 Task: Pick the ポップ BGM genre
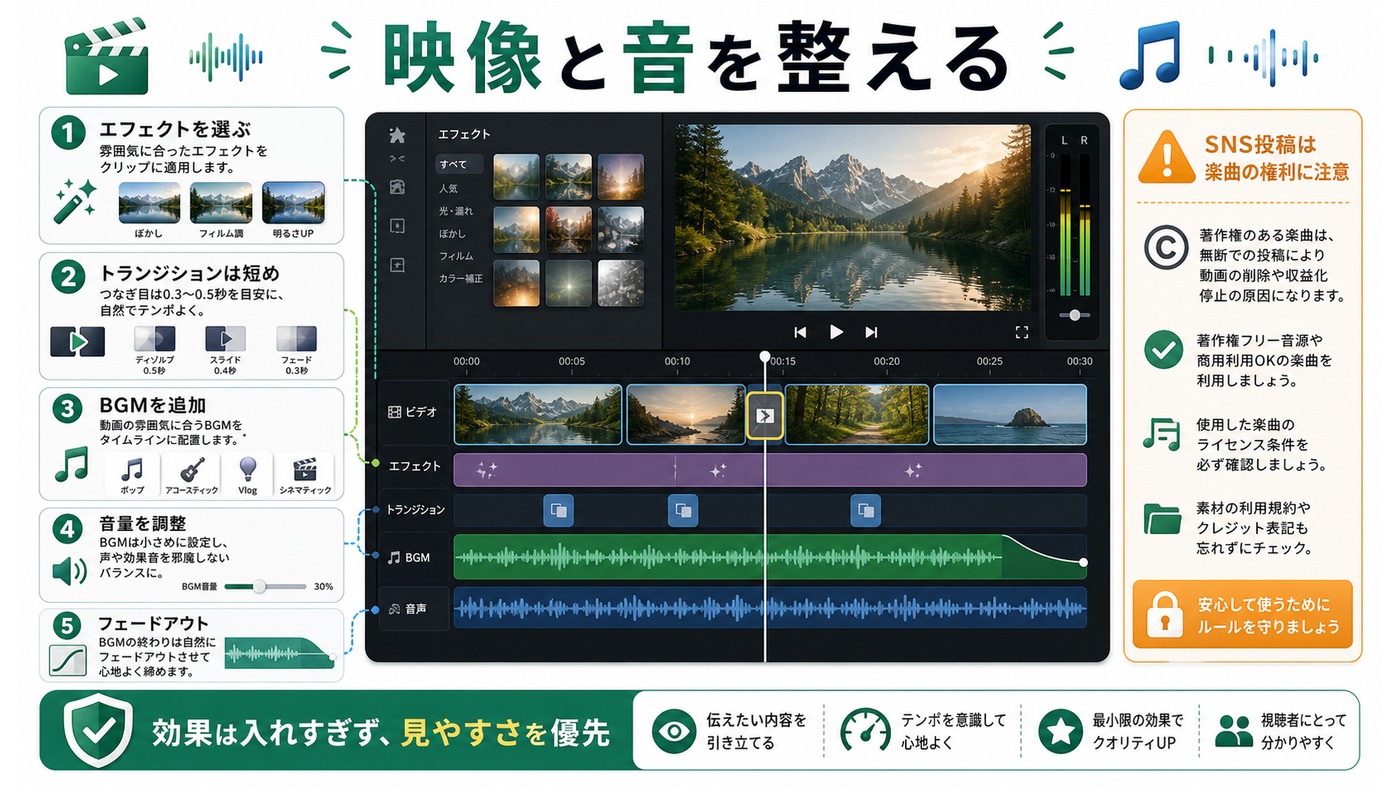132,475
